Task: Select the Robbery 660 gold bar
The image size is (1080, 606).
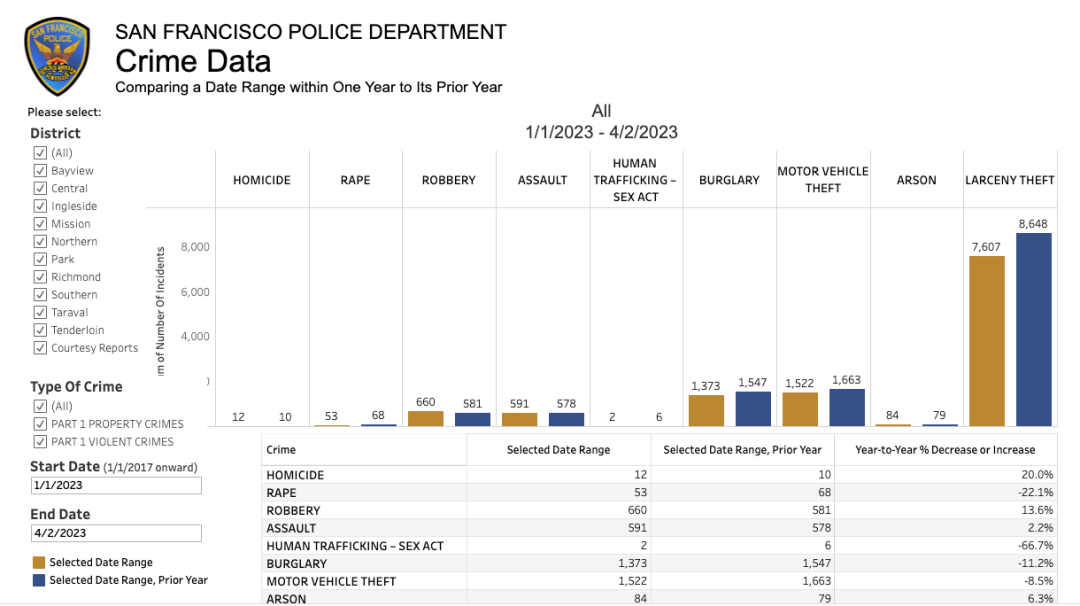Action: 425,419
